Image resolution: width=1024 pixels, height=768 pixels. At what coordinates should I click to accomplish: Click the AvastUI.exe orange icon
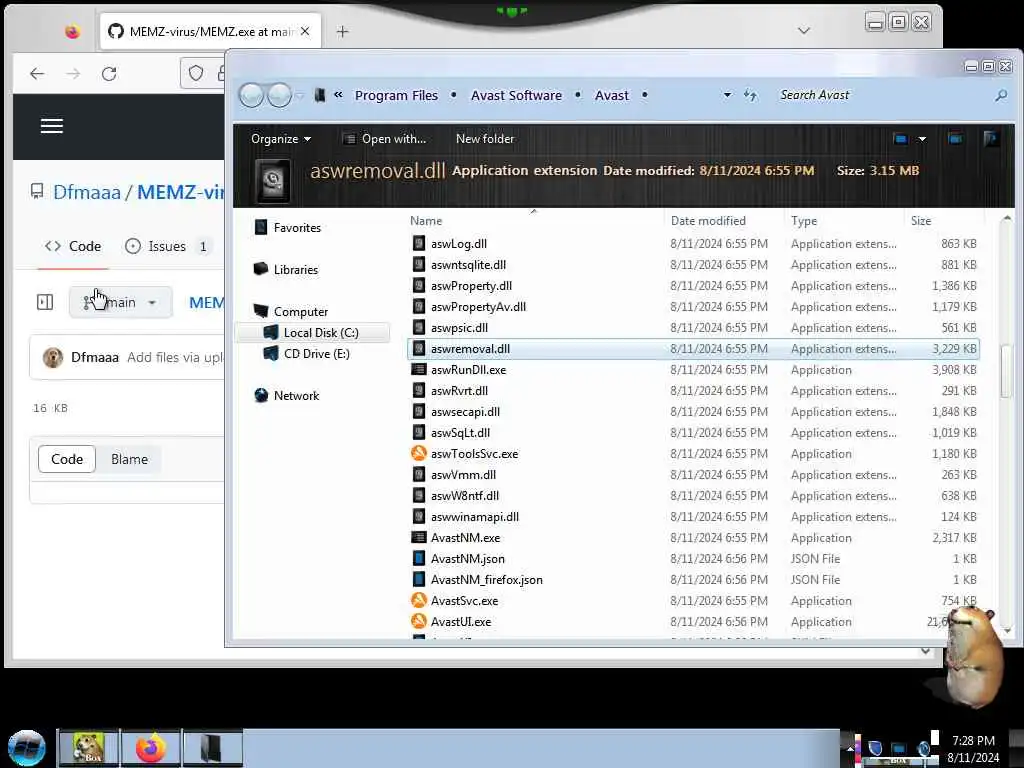(x=419, y=621)
